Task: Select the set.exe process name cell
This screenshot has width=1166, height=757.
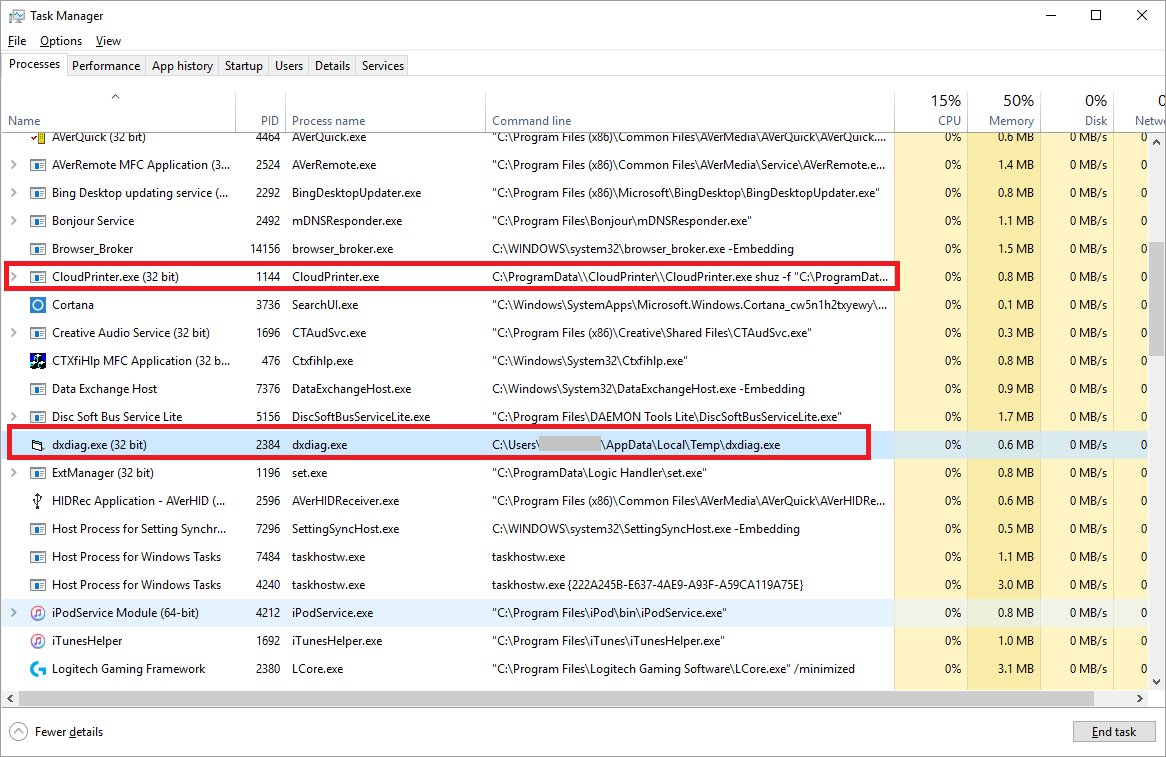Action: point(309,473)
